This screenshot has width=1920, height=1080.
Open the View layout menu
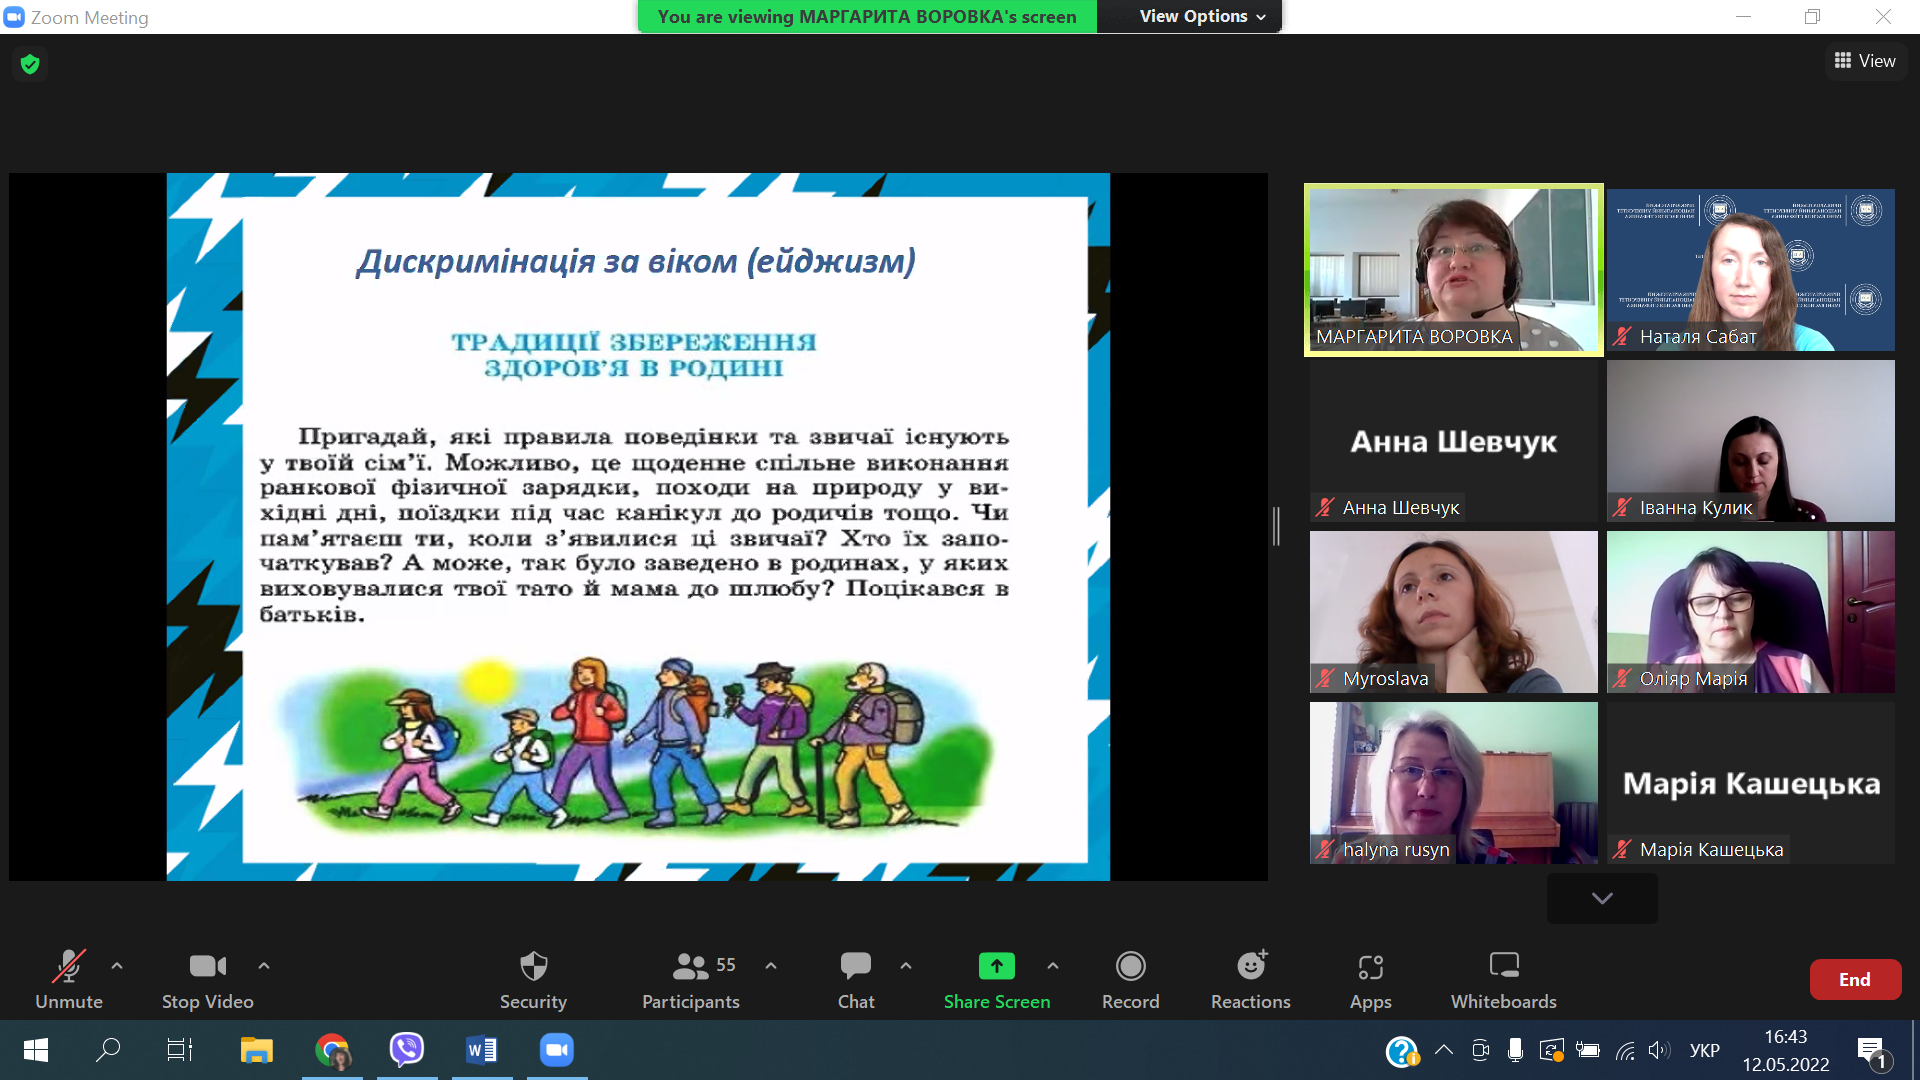[1865, 61]
